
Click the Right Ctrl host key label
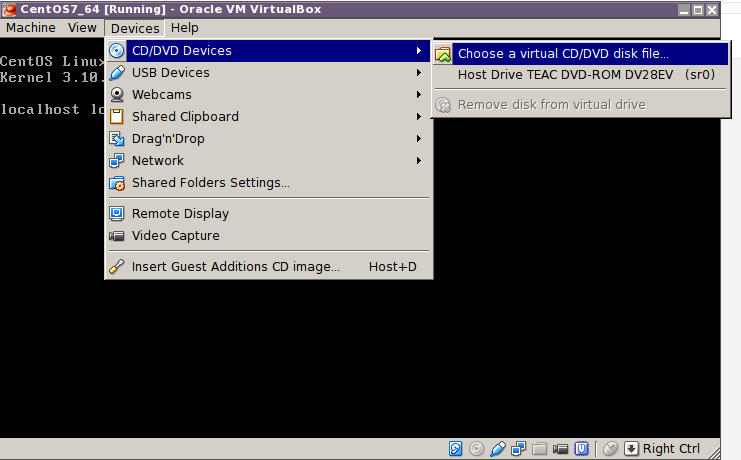pyautogui.click(x=672, y=449)
